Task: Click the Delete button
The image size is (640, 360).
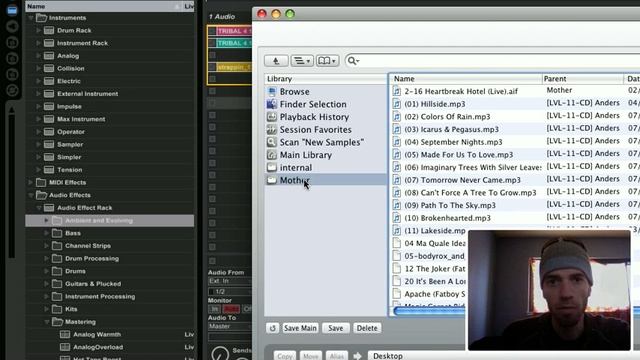Action: 367,328
